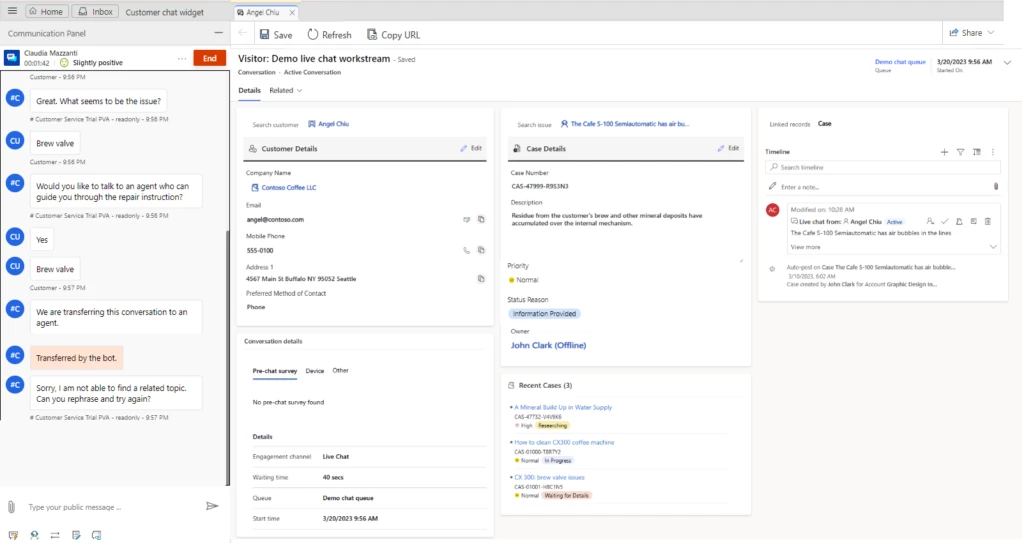Open the Contoso Coffee LLC company link
Viewport: 1024px width, 543px height.
click(283, 187)
